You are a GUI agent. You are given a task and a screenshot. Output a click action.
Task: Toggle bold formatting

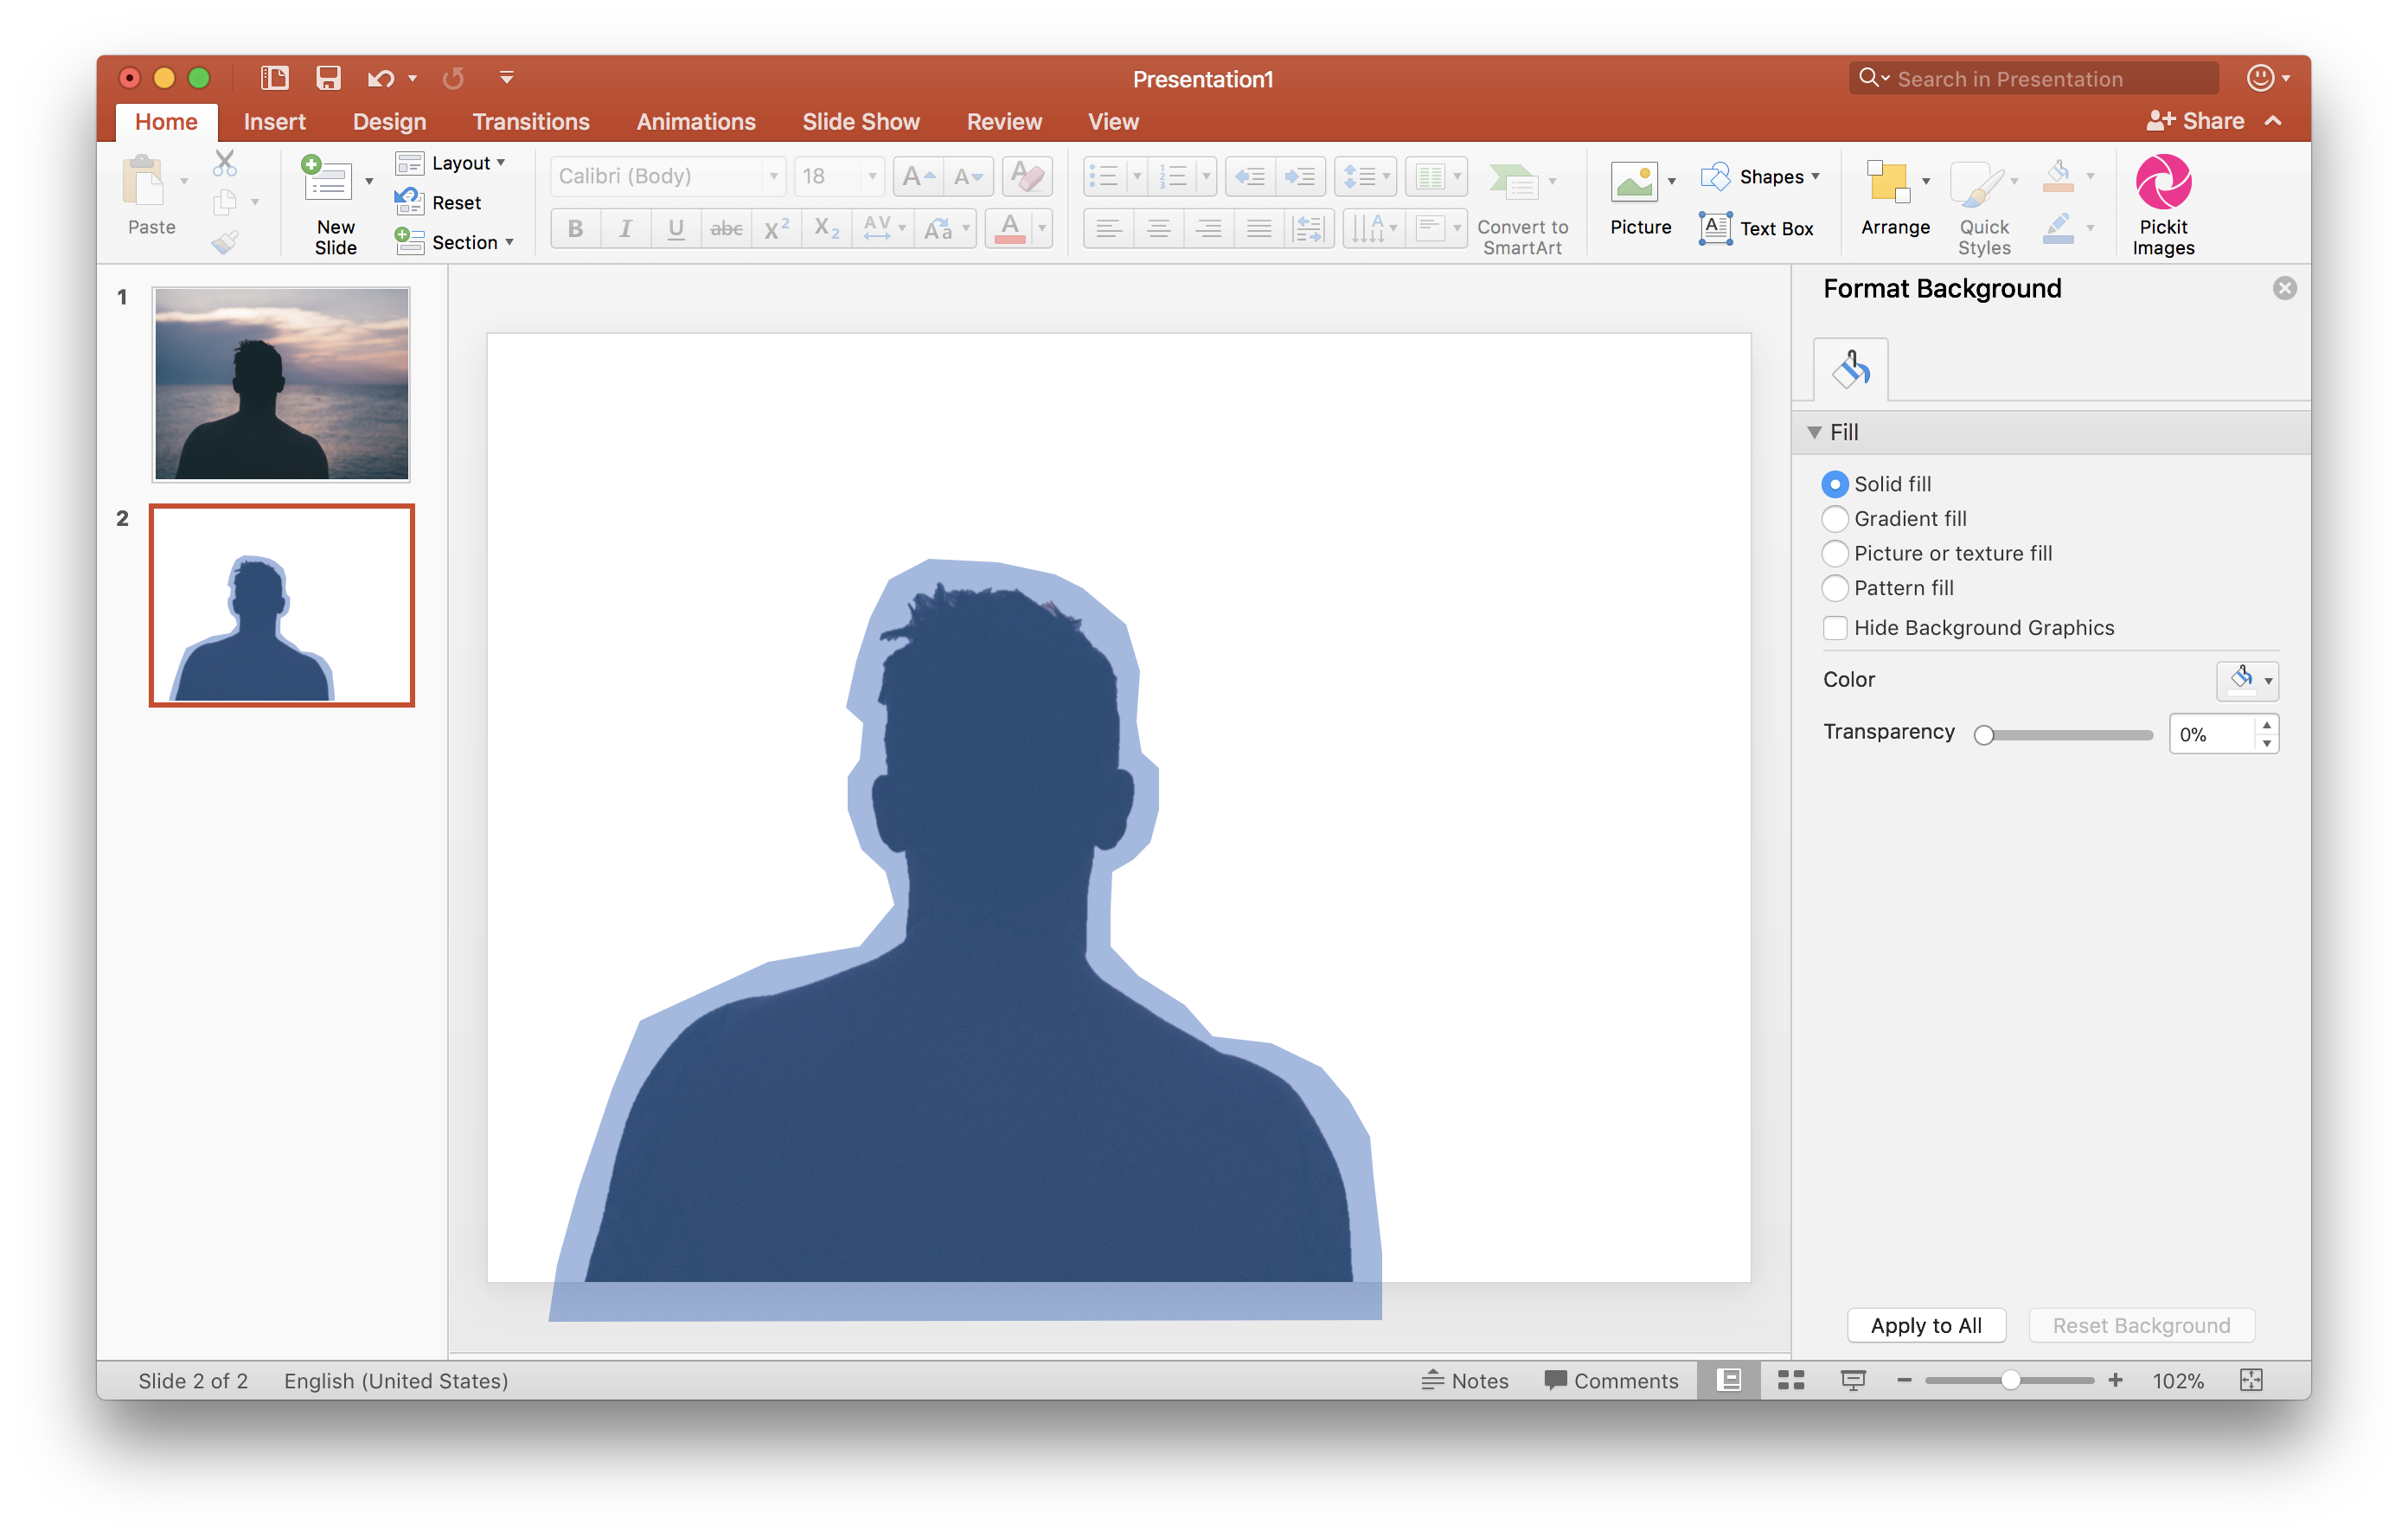(x=575, y=228)
